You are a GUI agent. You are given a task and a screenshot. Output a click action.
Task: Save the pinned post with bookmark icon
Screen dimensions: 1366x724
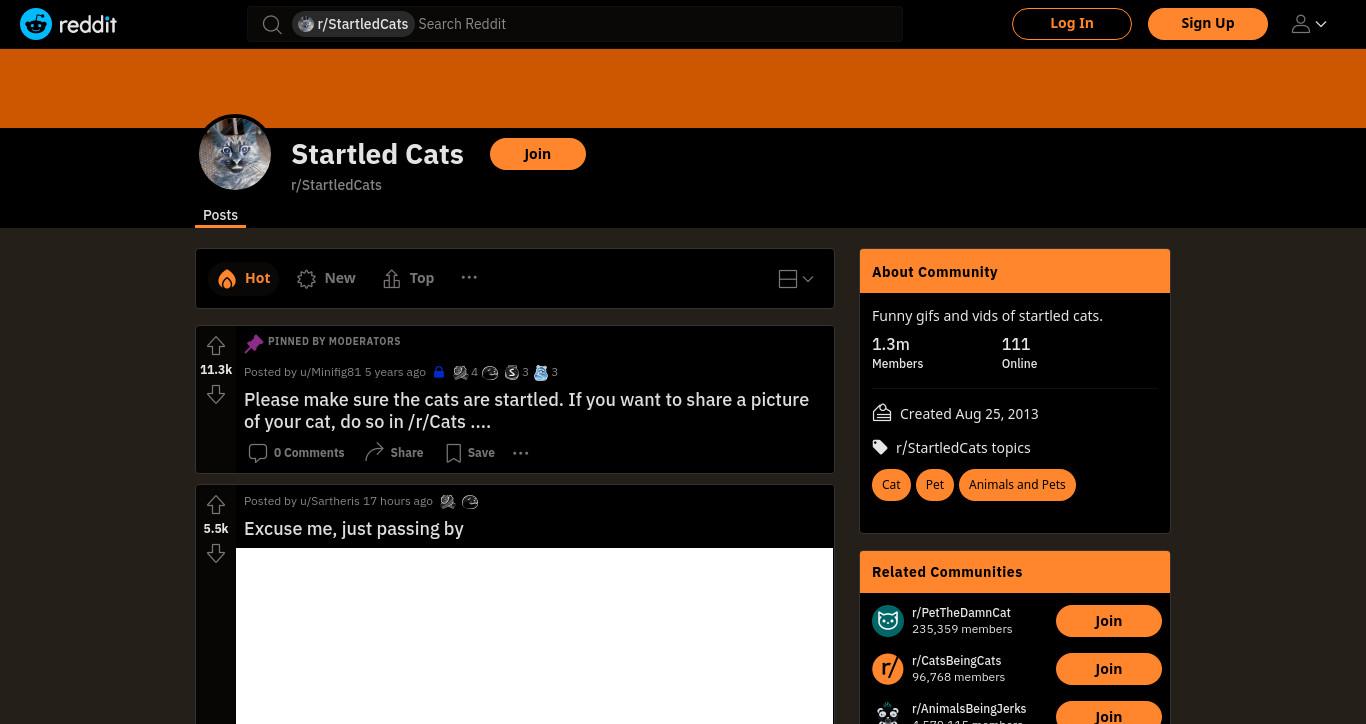(470, 453)
